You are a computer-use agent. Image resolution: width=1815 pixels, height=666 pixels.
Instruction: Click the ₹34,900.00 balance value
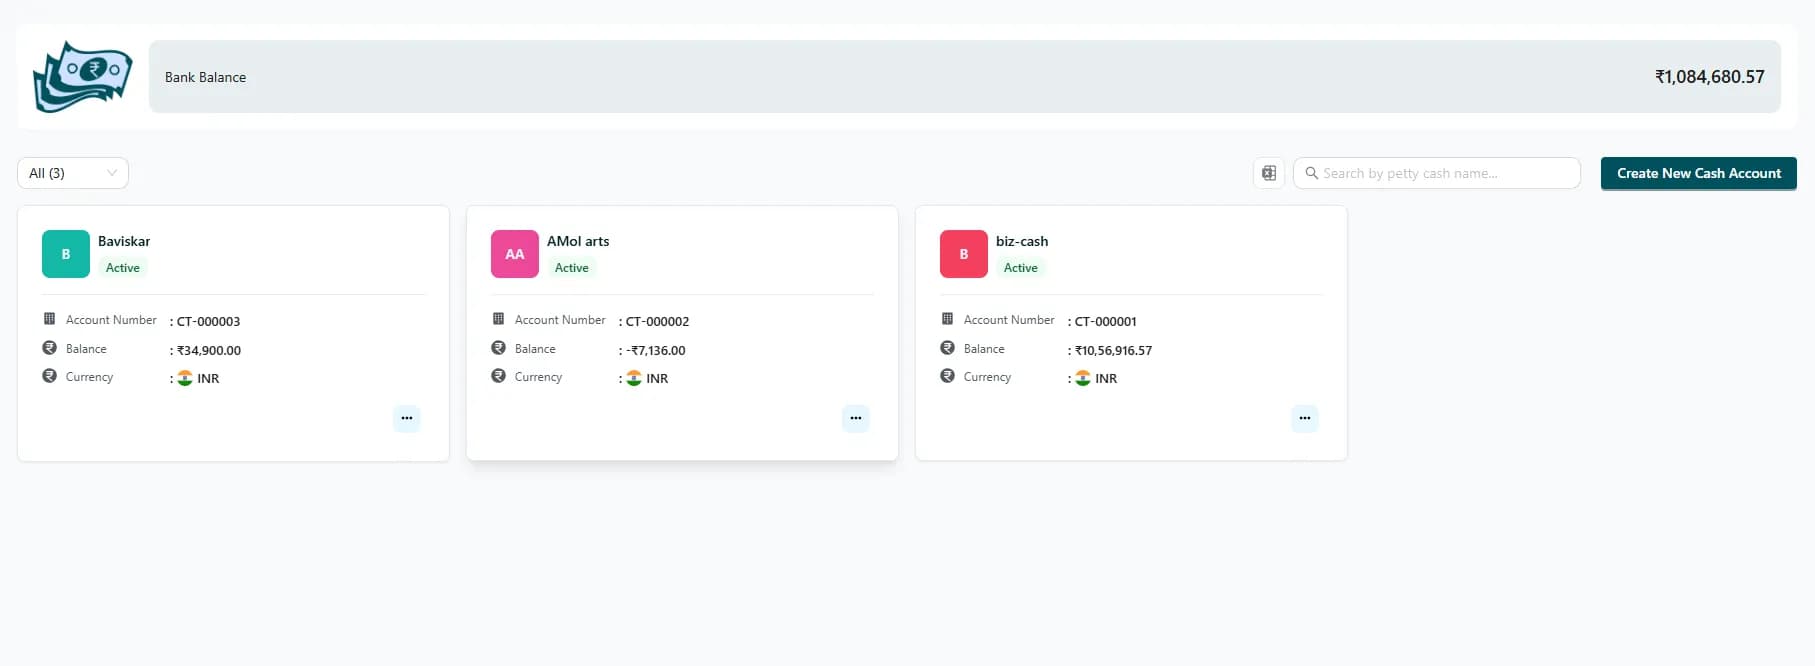click(x=209, y=350)
